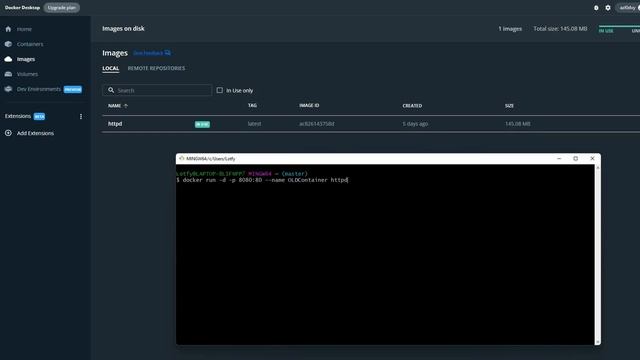Click the httpd image ID cell
The height and width of the screenshot is (360, 640).
317,124
